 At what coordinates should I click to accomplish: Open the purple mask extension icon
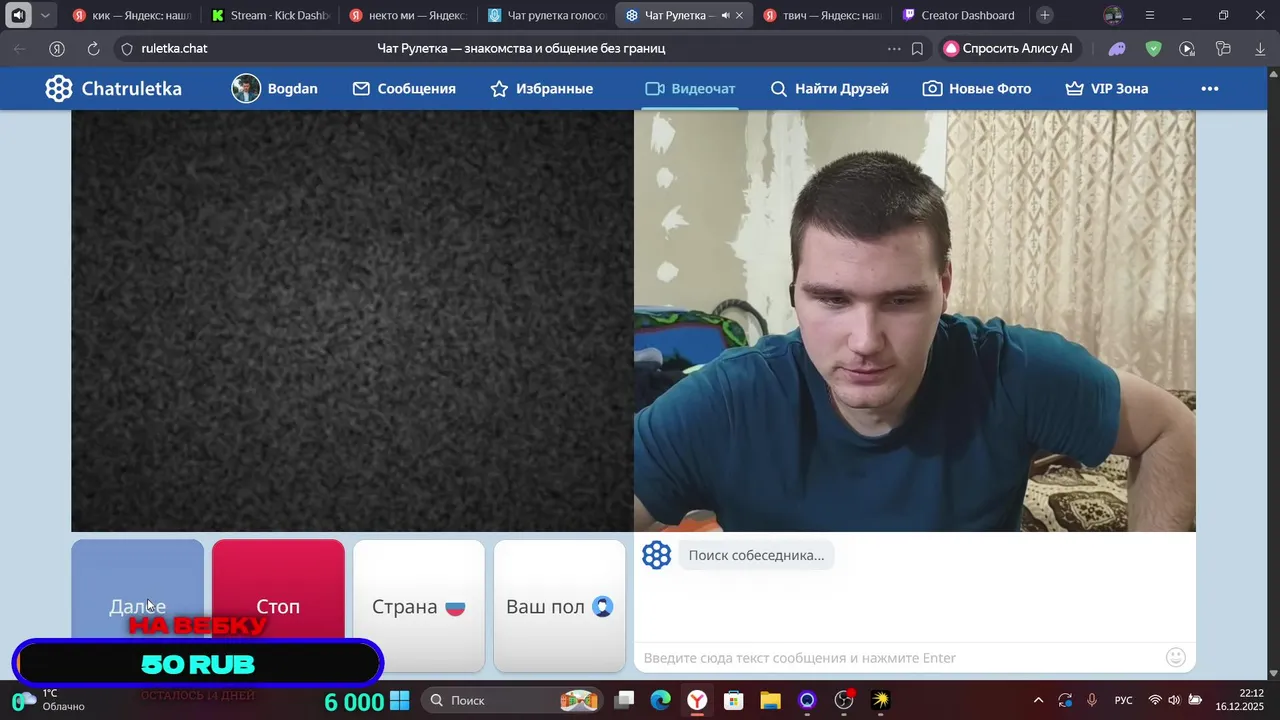(x=1117, y=48)
